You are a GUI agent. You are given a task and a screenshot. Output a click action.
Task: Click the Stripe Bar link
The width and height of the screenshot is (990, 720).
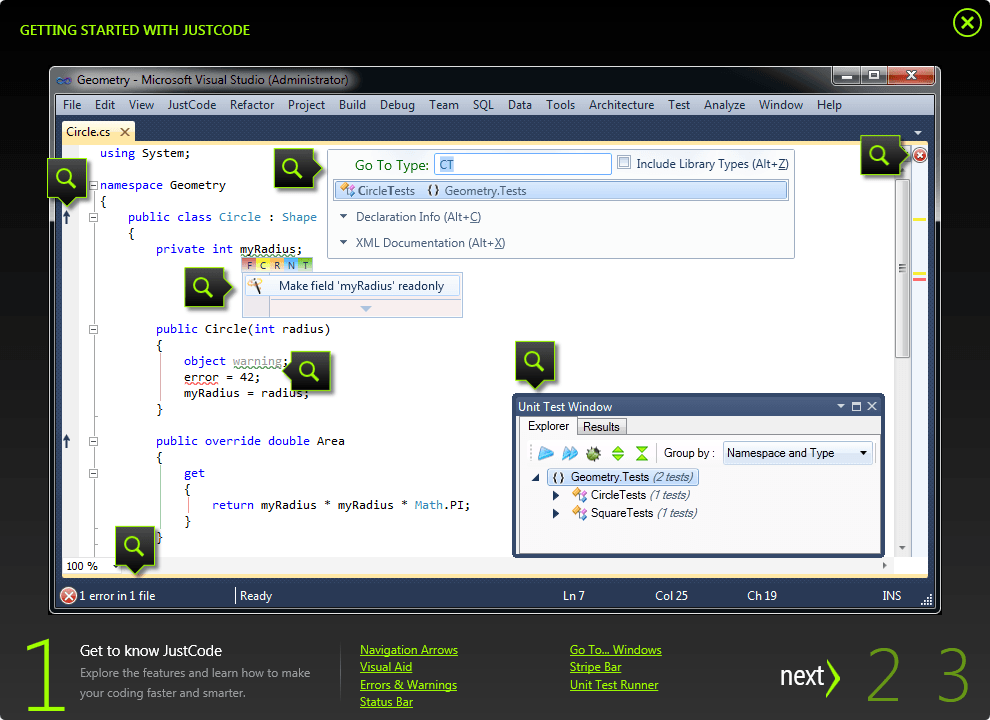(595, 667)
